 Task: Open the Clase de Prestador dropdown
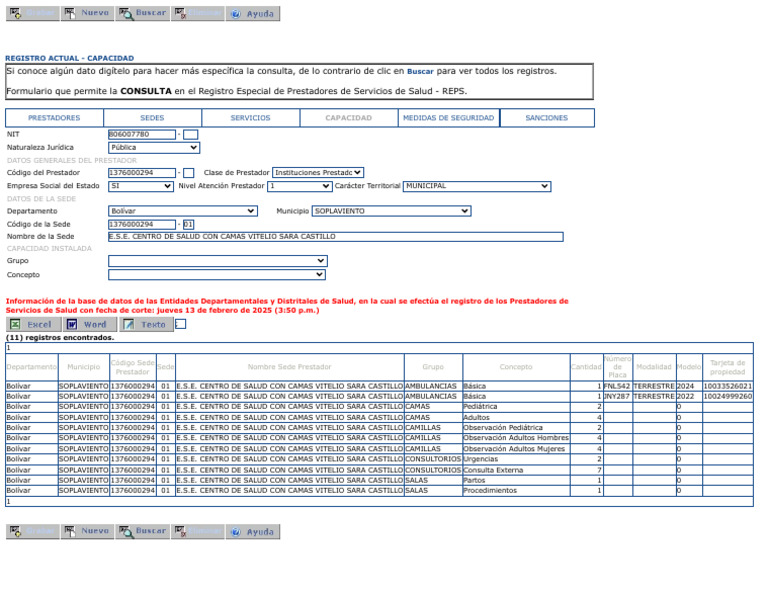(318, 172)
